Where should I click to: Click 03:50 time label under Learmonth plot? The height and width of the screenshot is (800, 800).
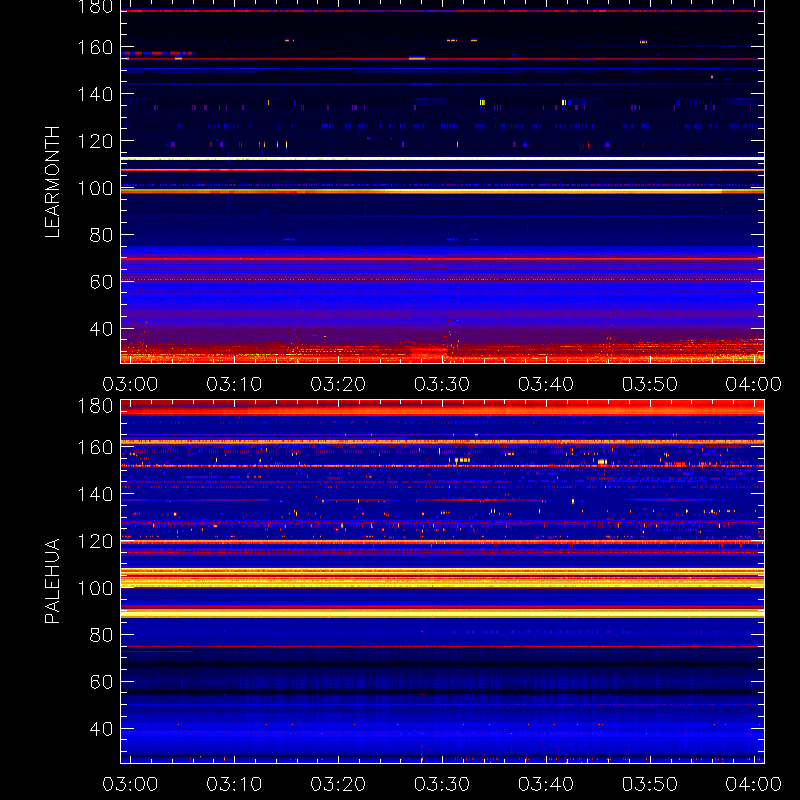pyautogui.click(x=649, y=384)
